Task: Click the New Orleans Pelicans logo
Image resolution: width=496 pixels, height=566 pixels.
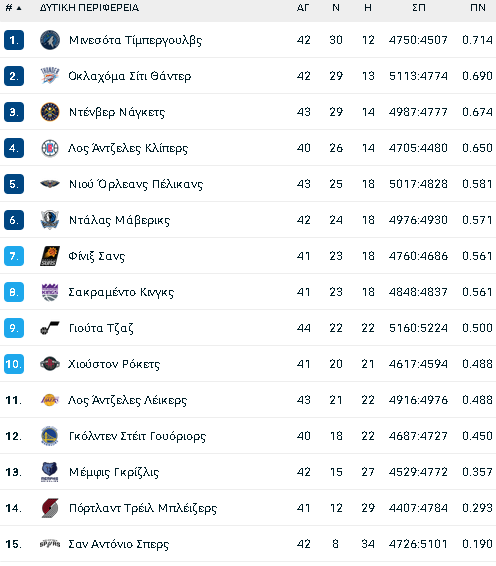Action: (x=50, y=184)
